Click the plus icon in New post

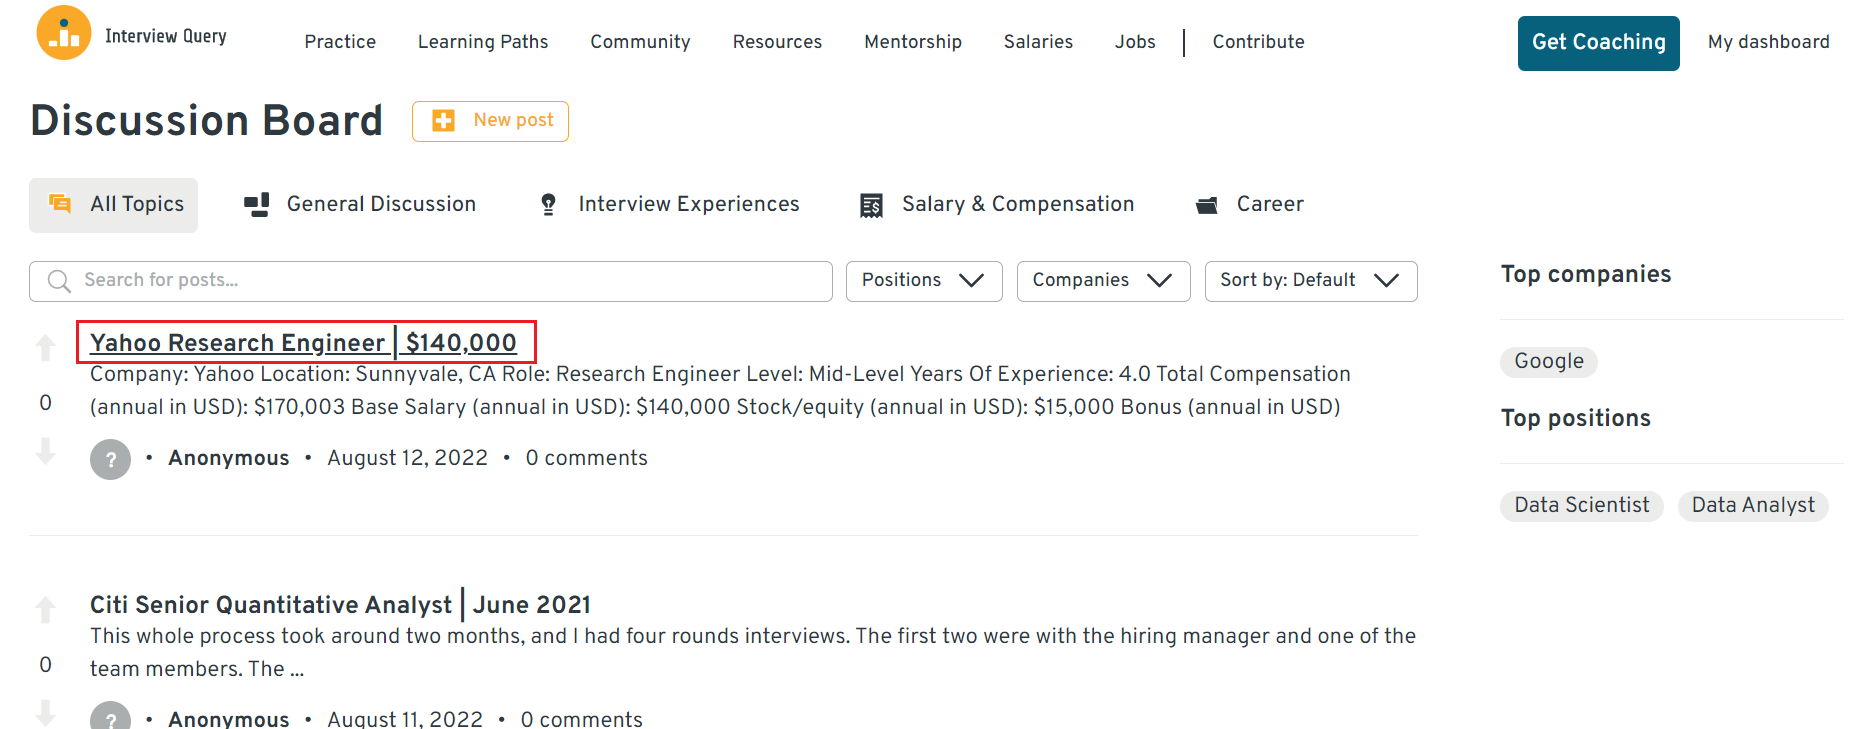pos(443,121)
